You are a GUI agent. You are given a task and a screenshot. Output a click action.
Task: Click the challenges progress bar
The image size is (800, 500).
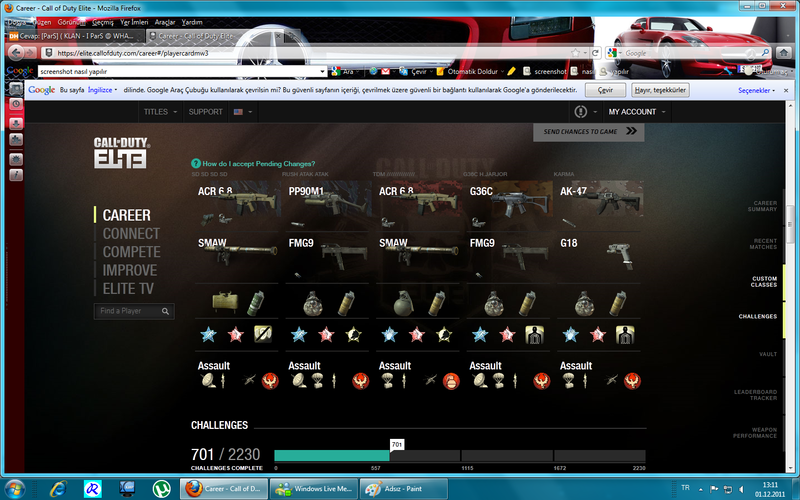(460, 455)
